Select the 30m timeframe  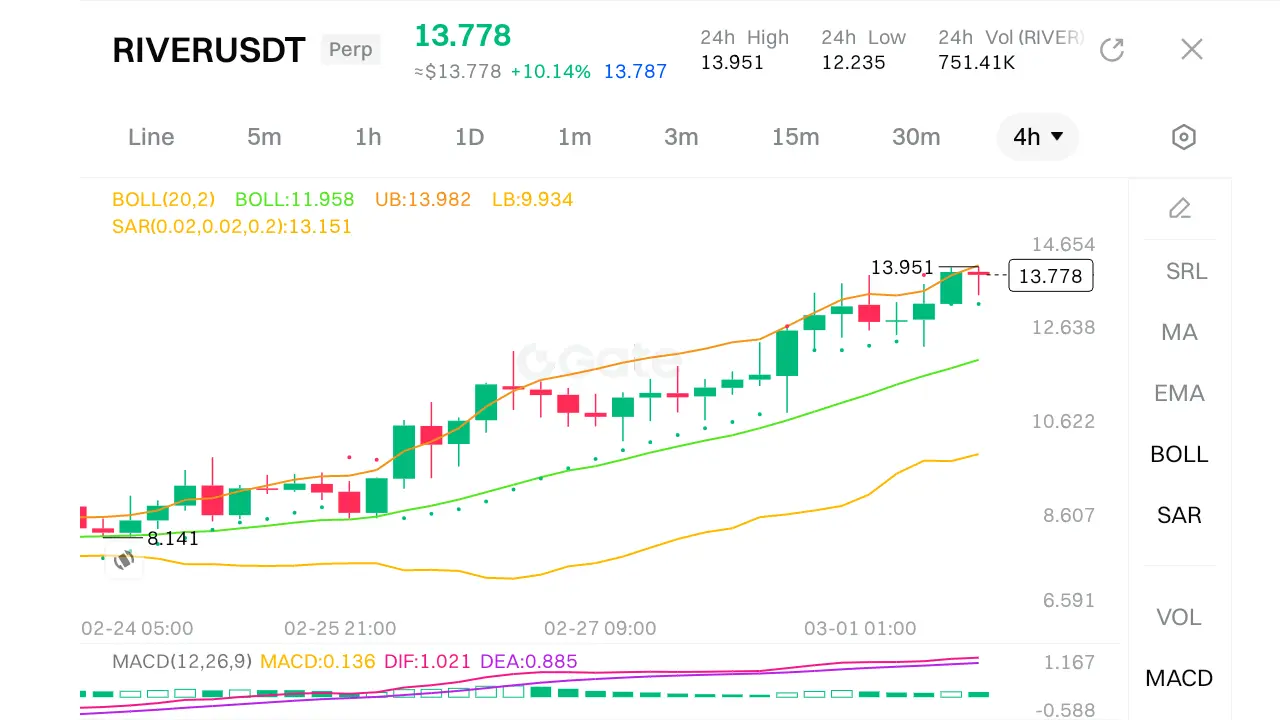916,137
